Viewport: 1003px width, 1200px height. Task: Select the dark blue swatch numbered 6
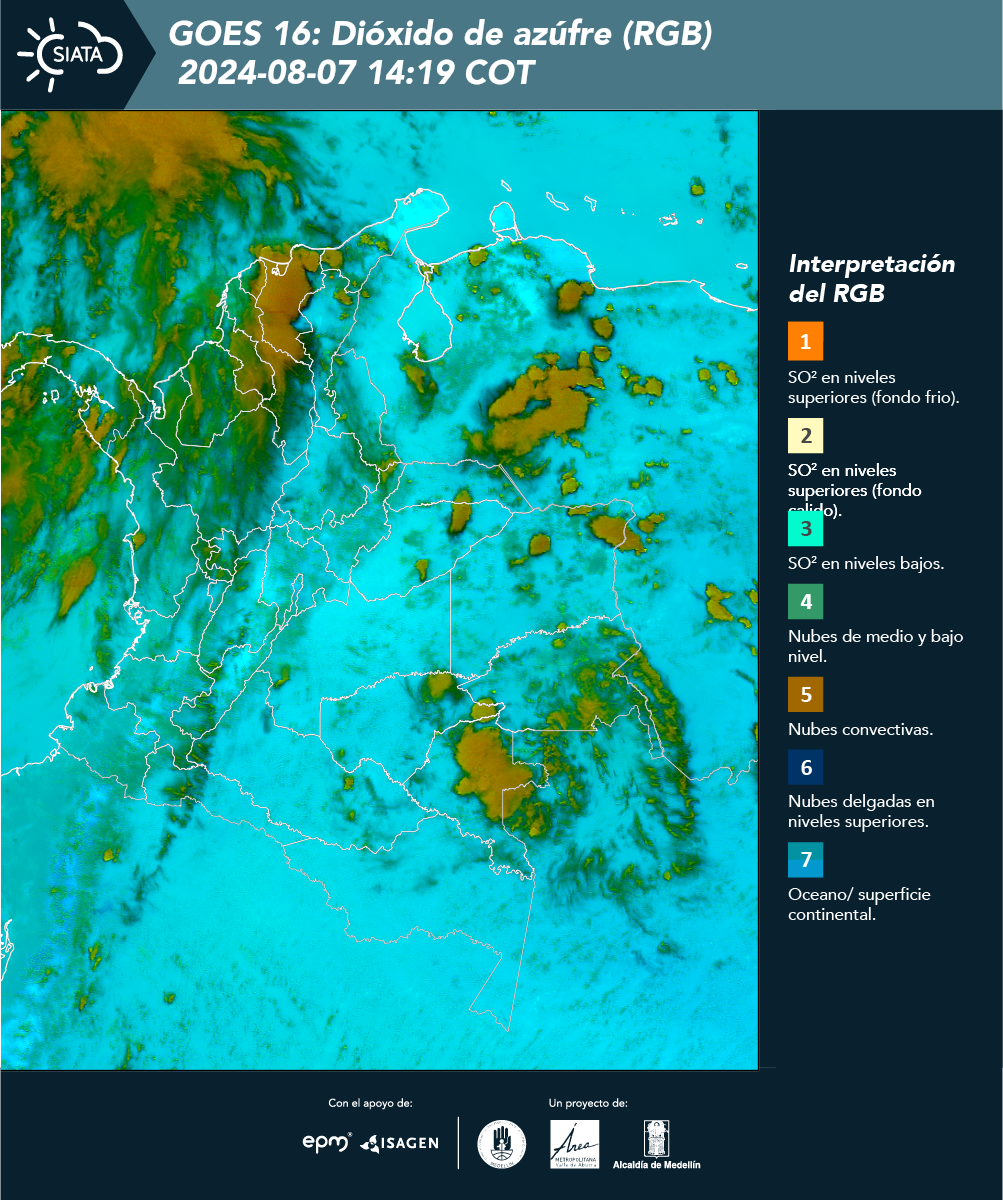(805, 768)
